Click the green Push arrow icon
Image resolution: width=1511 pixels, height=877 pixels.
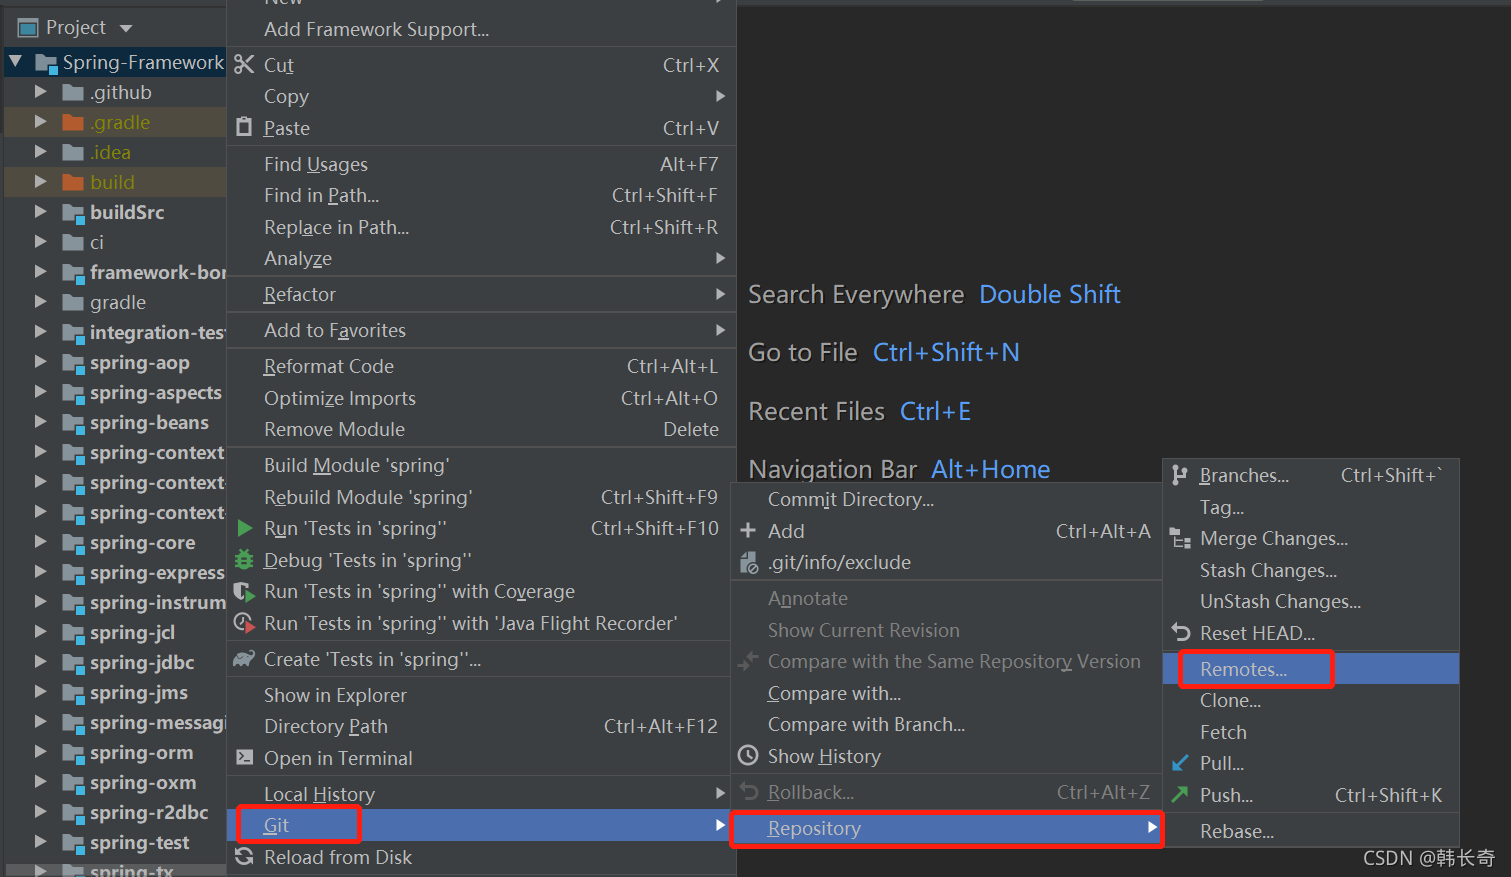pyautogui.click(x=1181, y=795)
